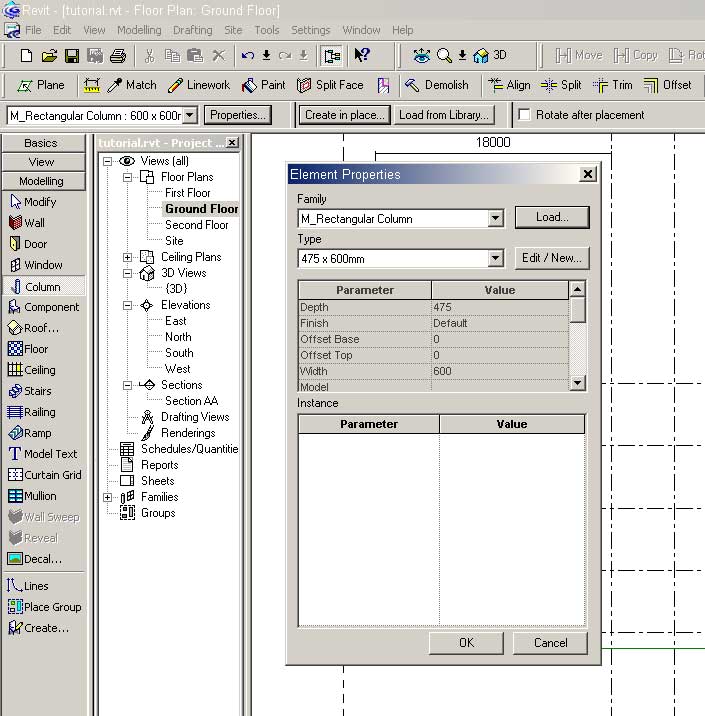The width and height of the screenshot is (705, 716).
Task: Select Section AA in the Project Browser
Action: (x=191, y=400)
